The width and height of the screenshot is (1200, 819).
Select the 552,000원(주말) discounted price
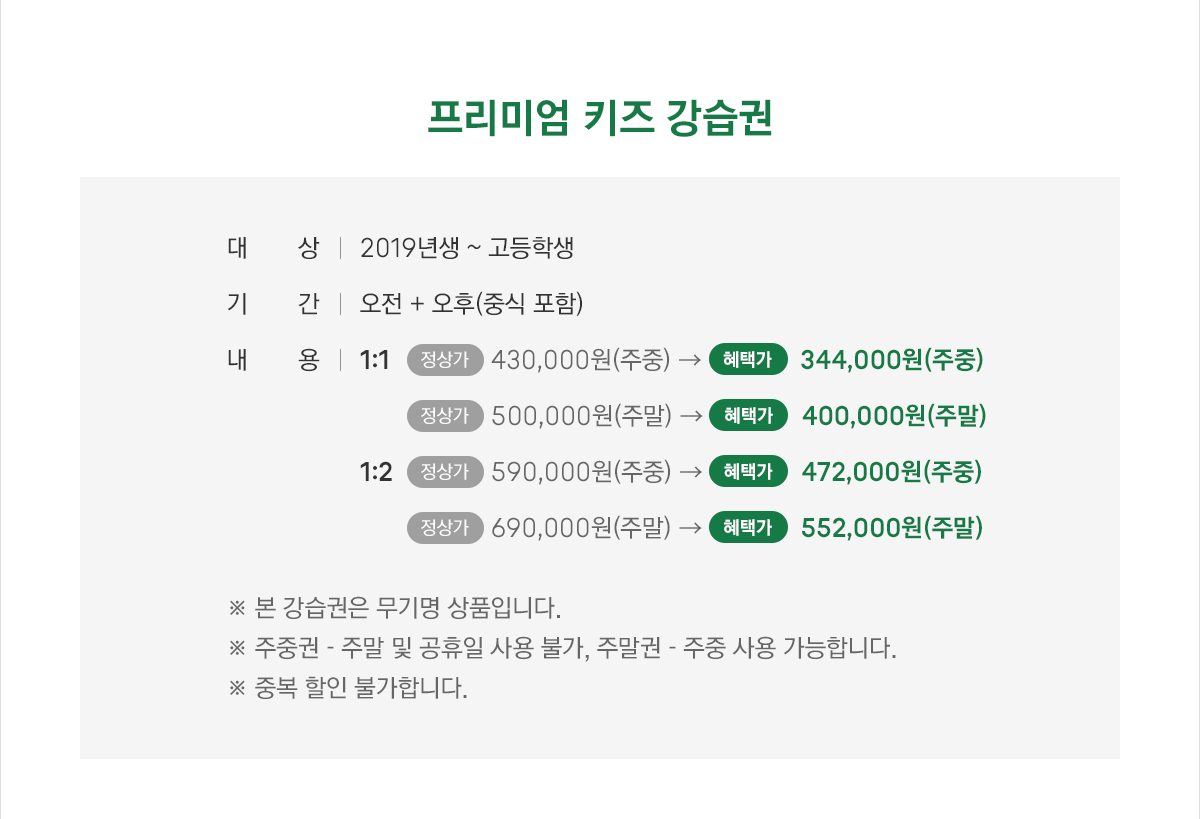click(892, 527)
